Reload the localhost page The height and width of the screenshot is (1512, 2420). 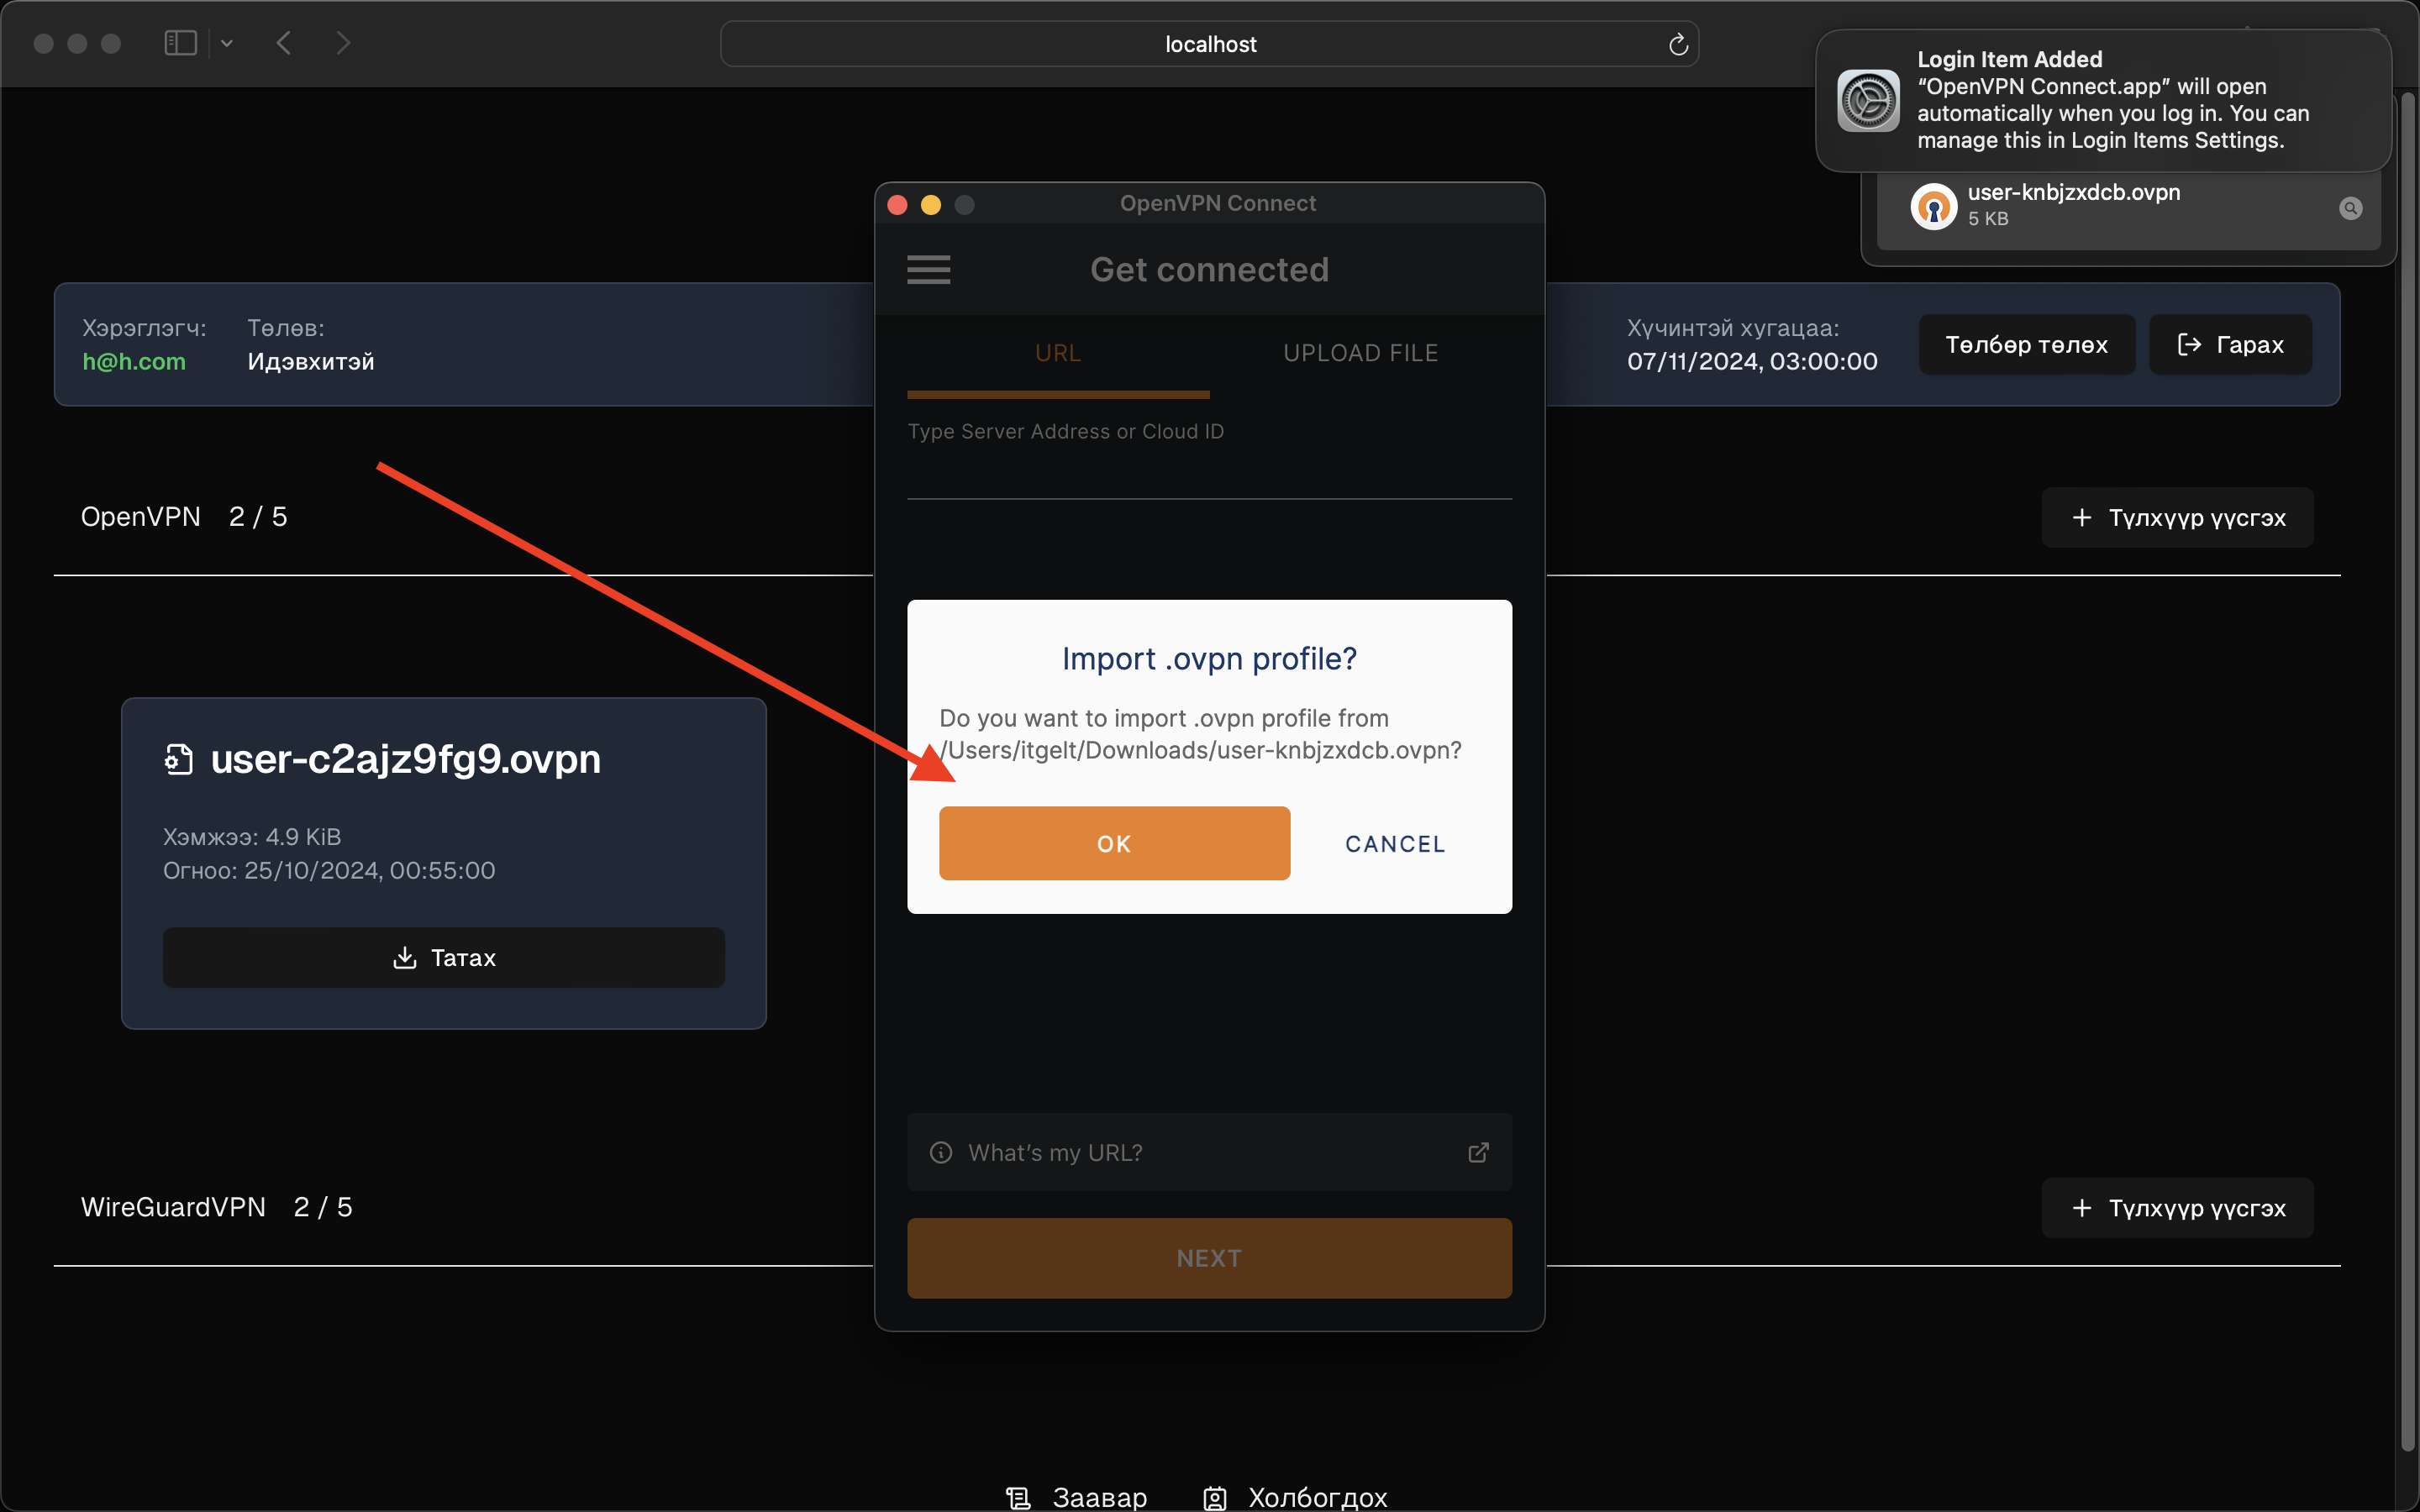(1678, 44)
